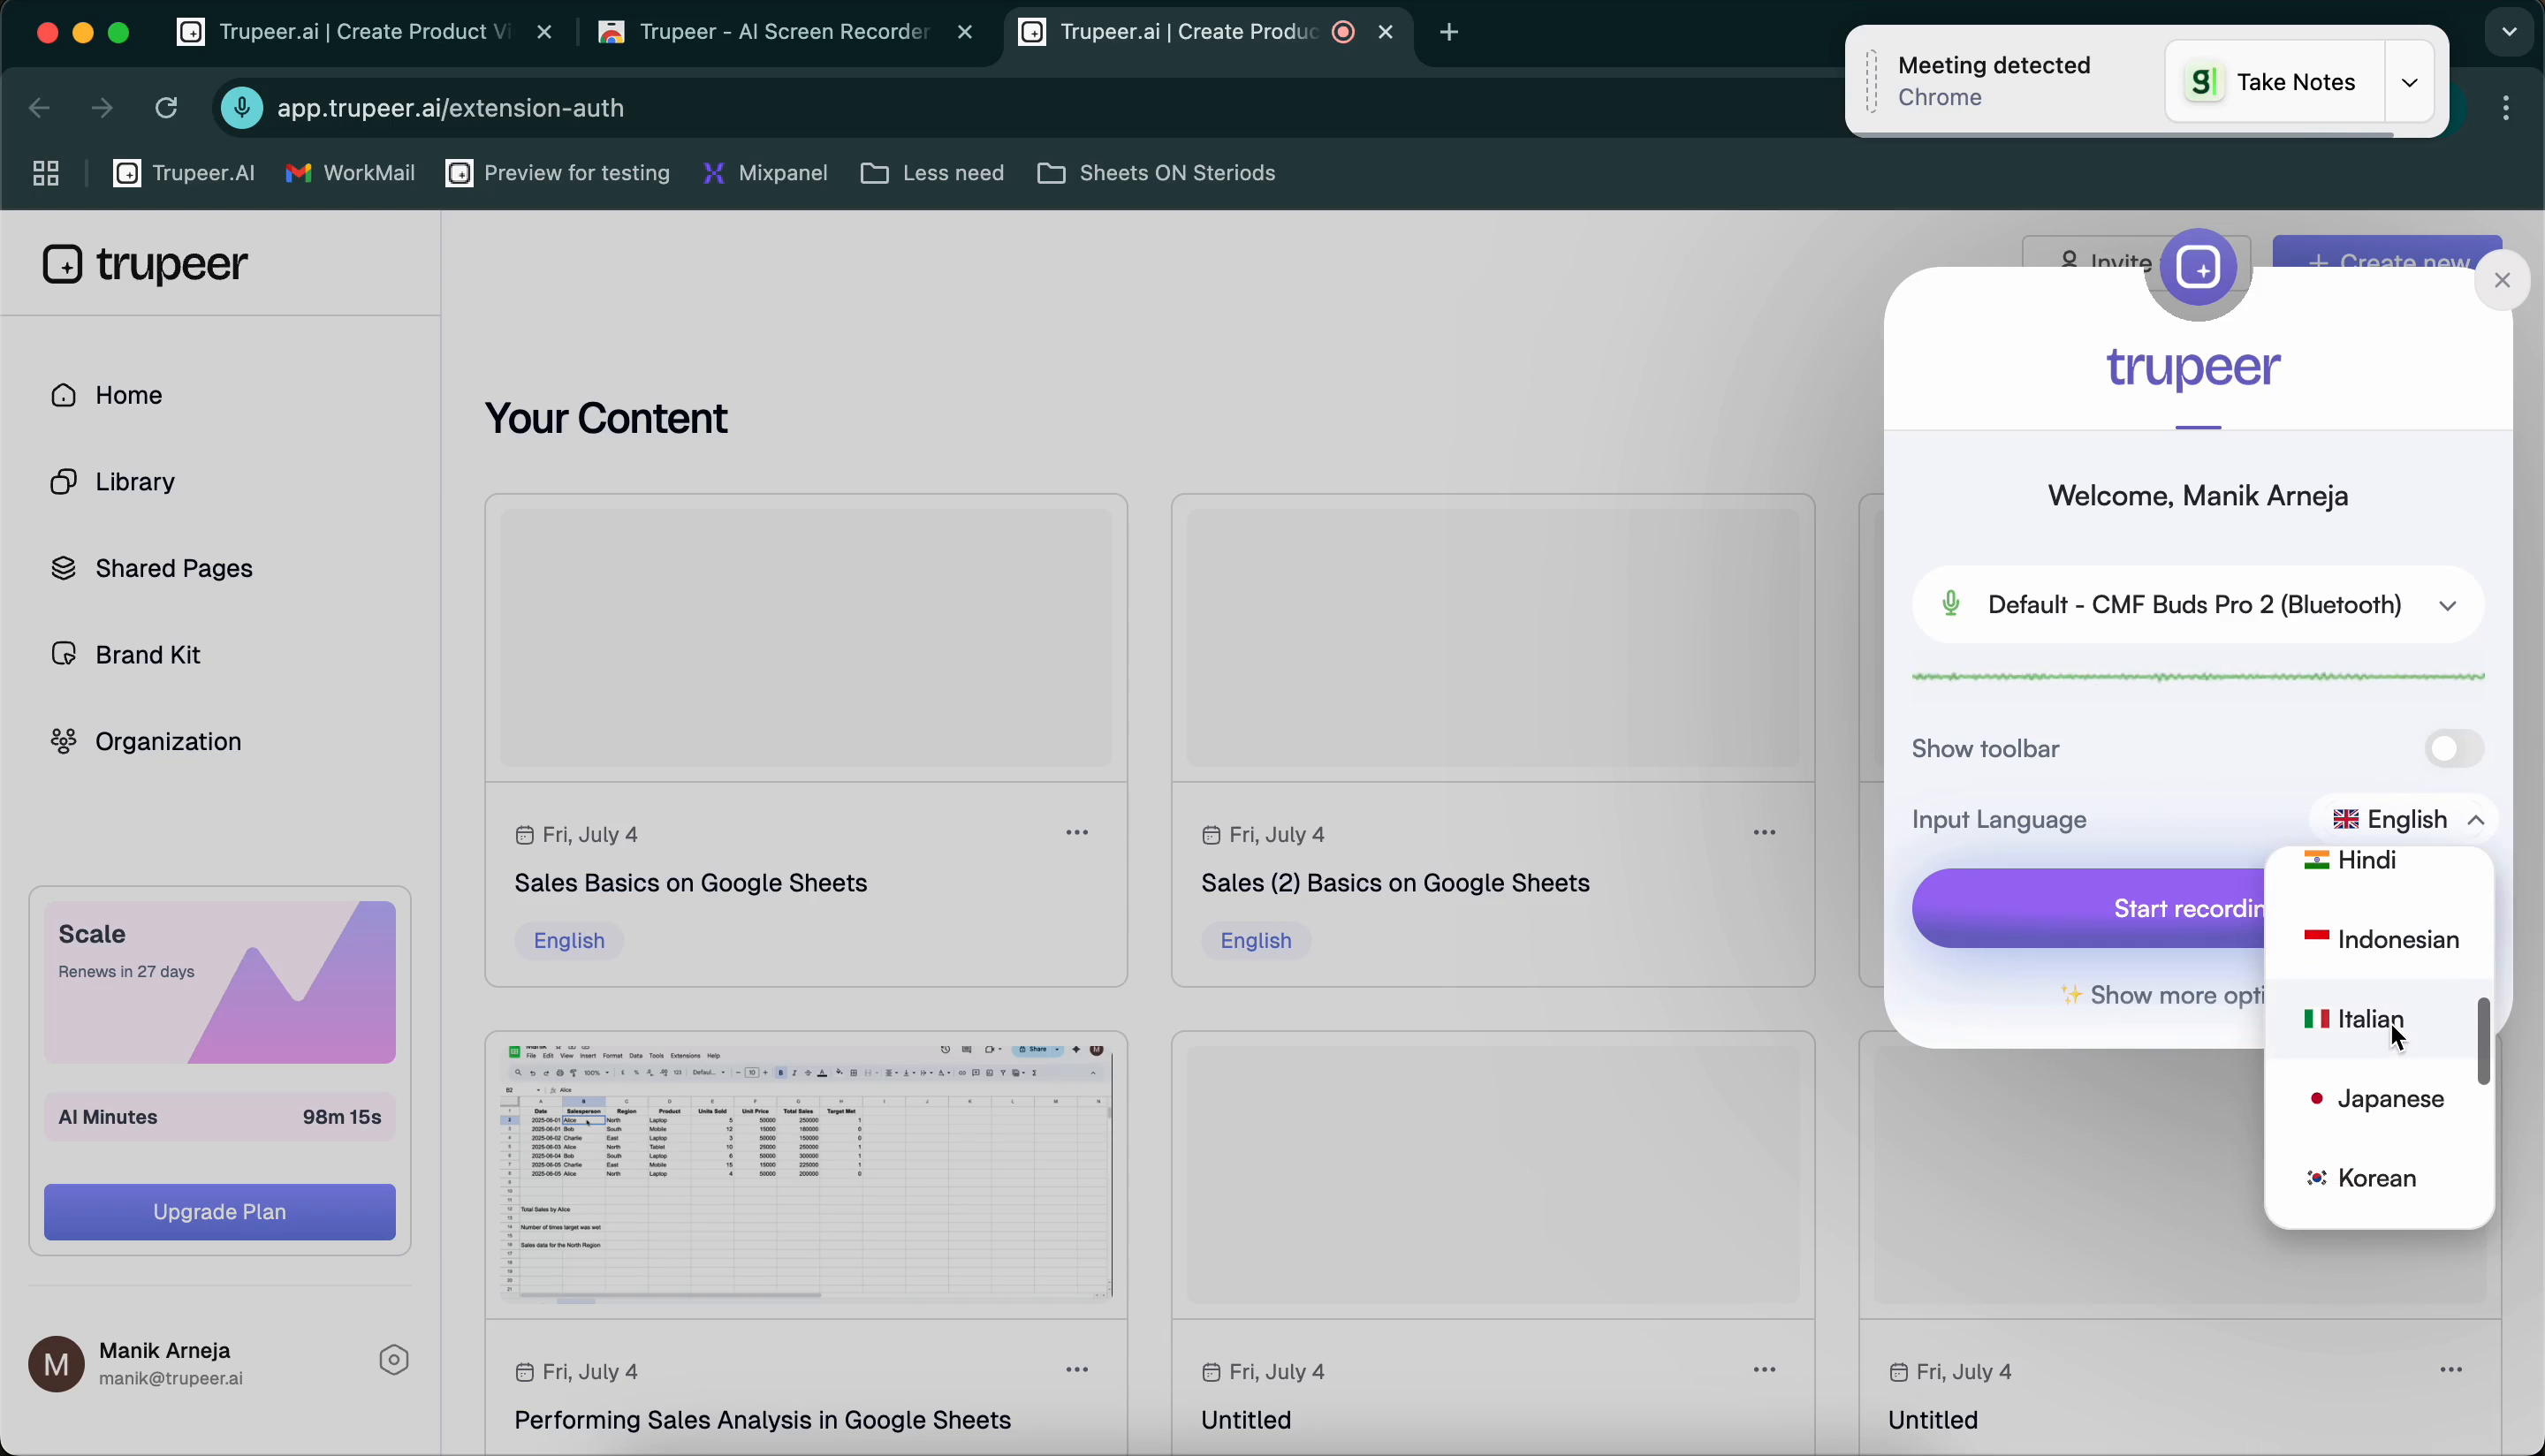Open Library from the sidebar
2545x1456 pixels.
pyautogui.click(x=63, y=481)
